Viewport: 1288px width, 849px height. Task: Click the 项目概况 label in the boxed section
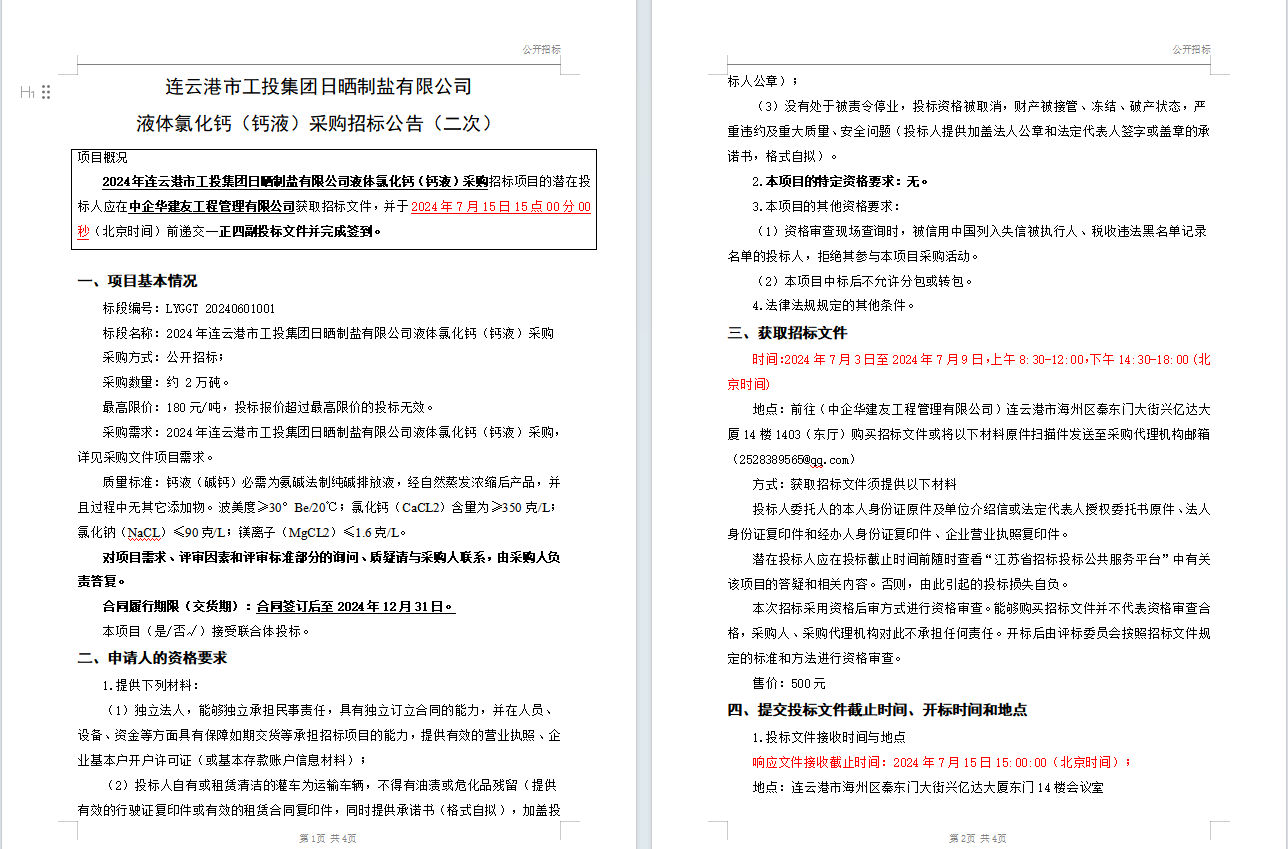coord(103,158)
